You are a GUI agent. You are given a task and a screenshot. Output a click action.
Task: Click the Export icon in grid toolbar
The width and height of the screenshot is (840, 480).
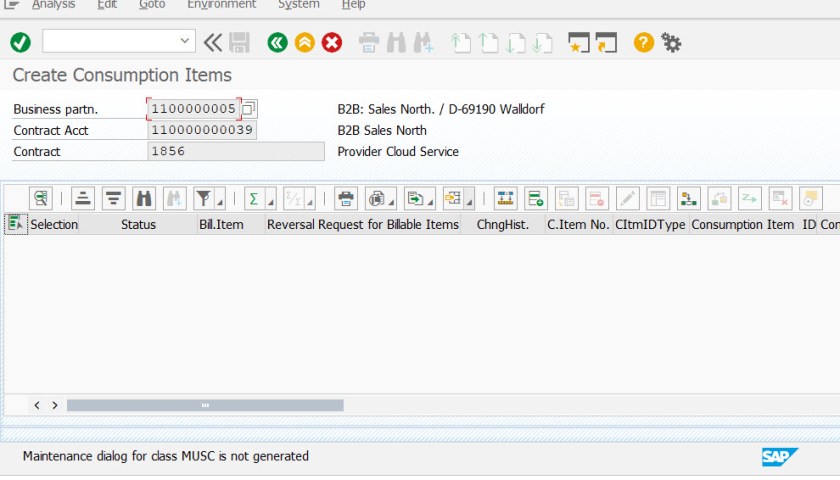pos(415,199)
